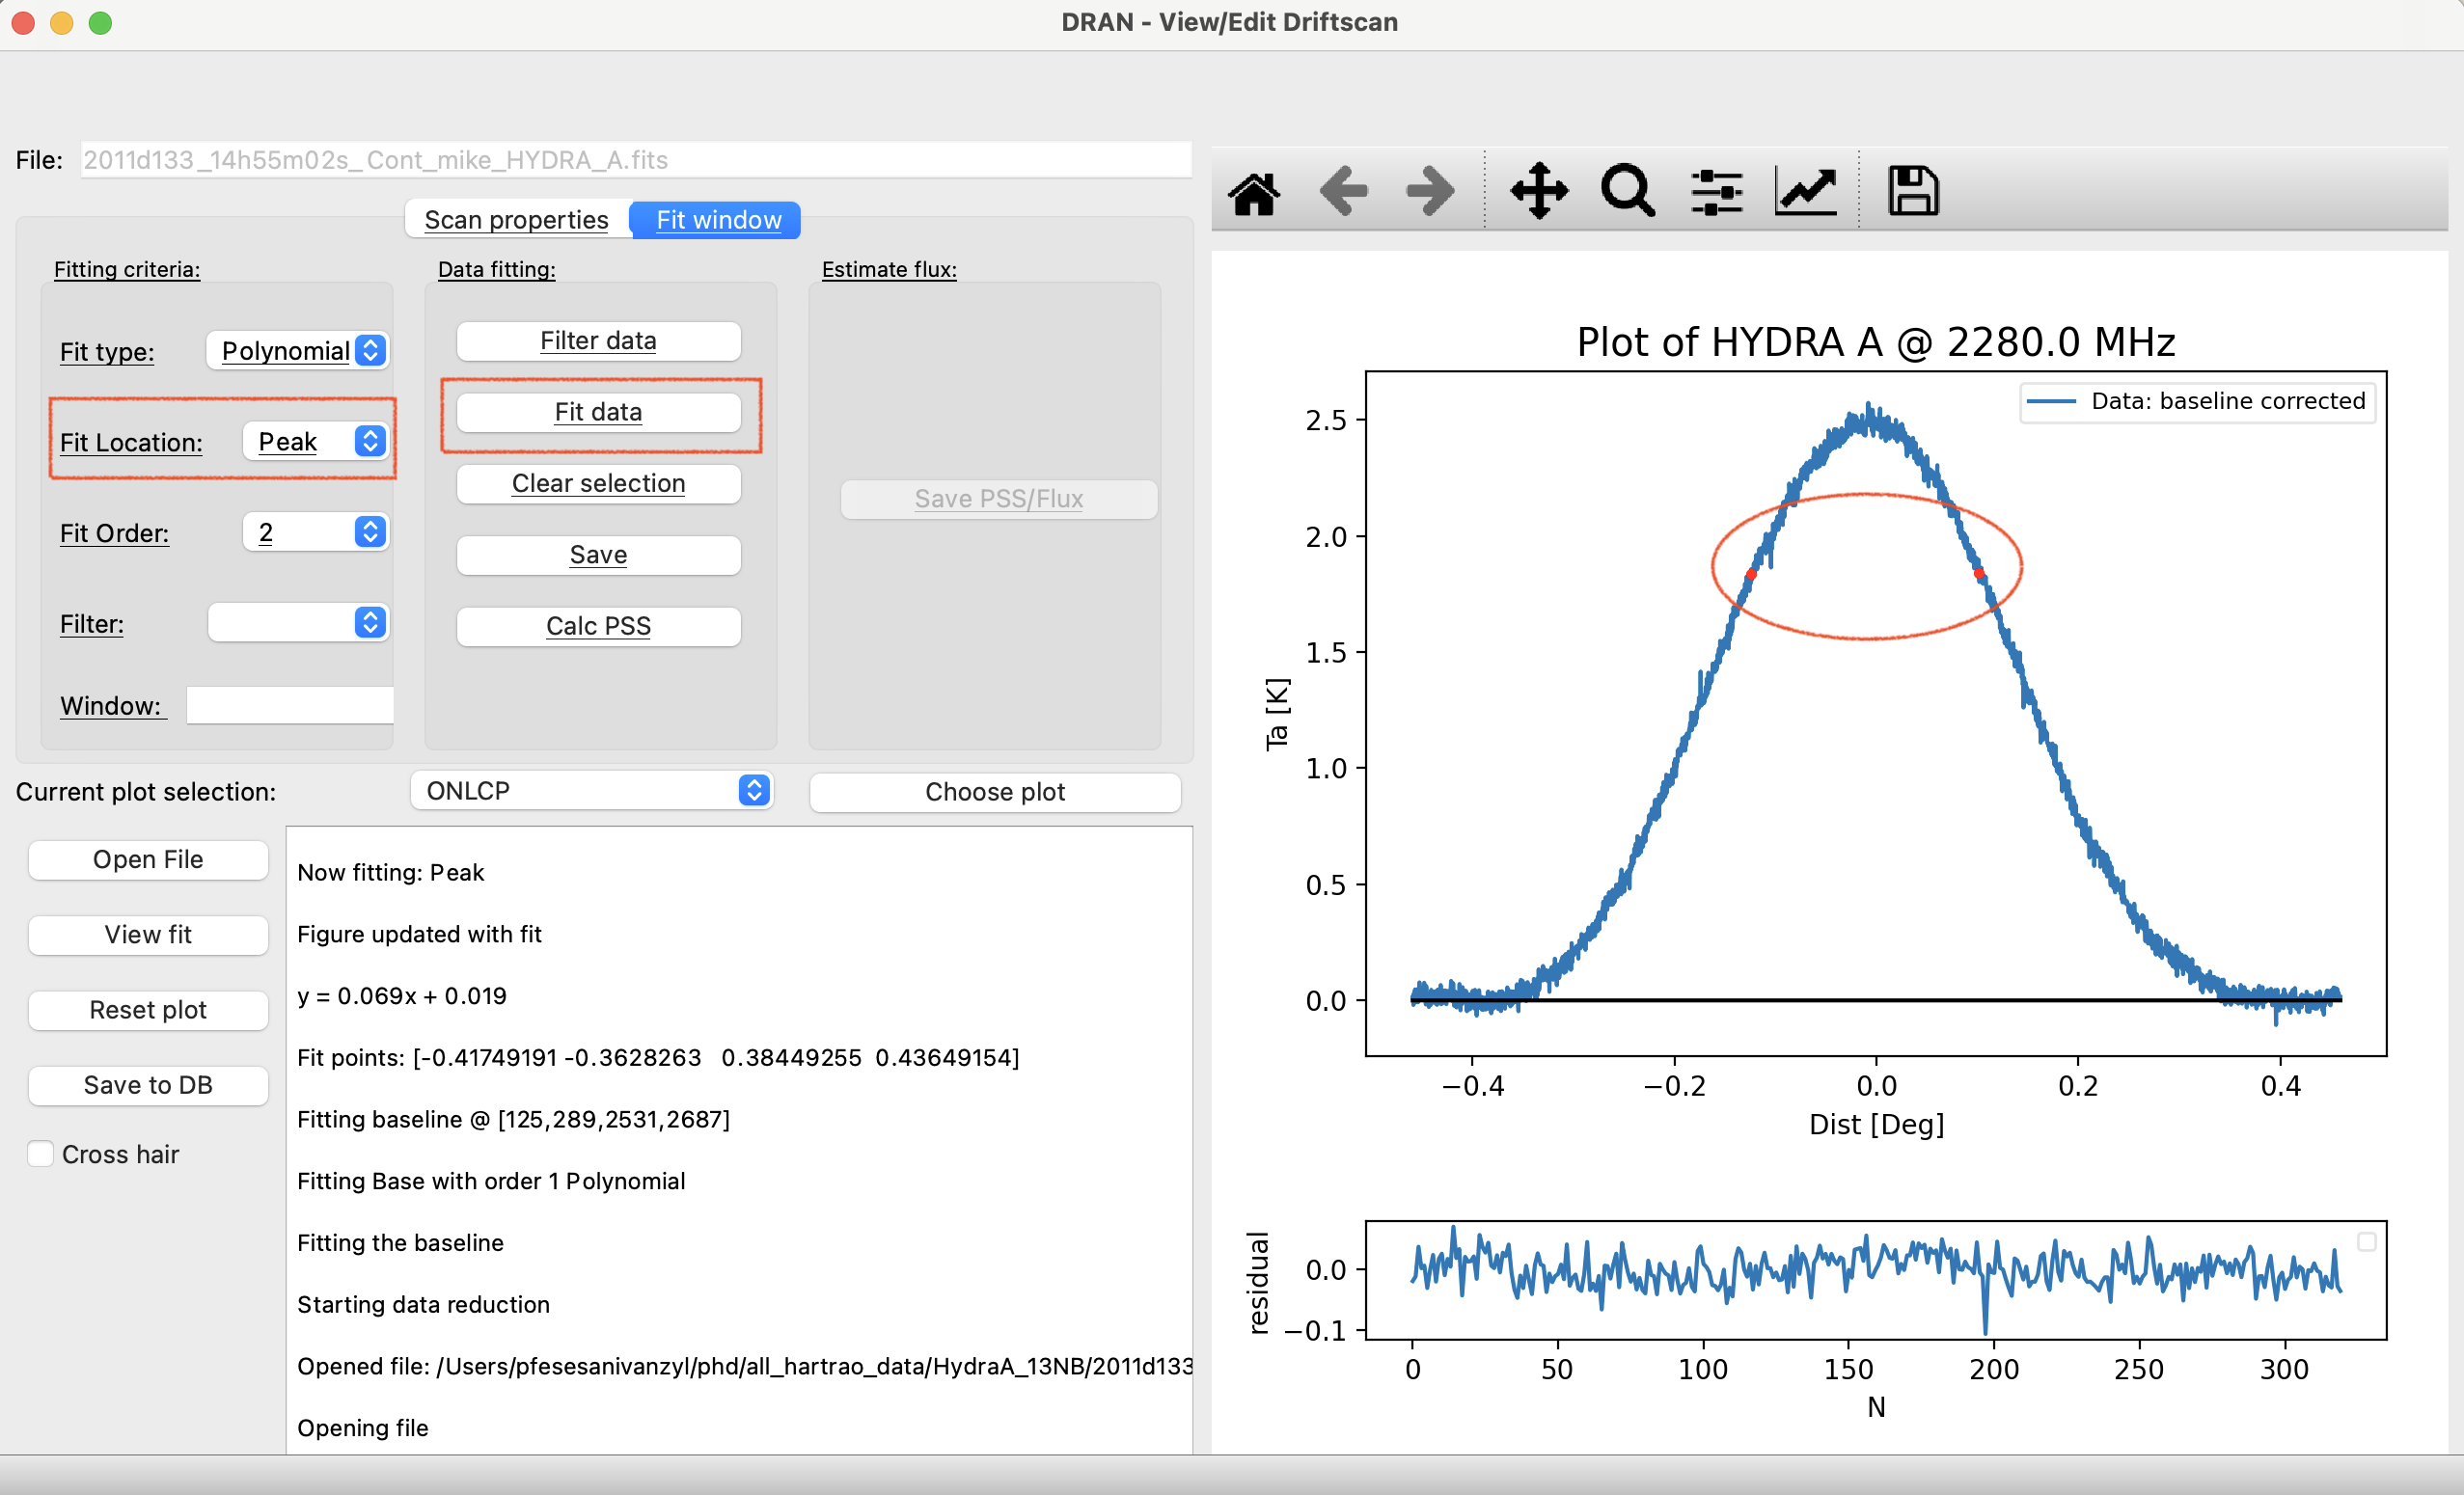Screen dimensions: 2464x1495
Task: Toggle the small checkbox in residual plot
Action: 2367,1242
